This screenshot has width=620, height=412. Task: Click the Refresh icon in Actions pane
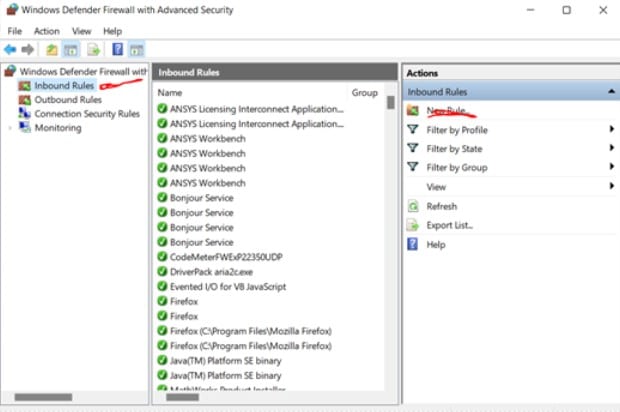click(x=412, y=206)
